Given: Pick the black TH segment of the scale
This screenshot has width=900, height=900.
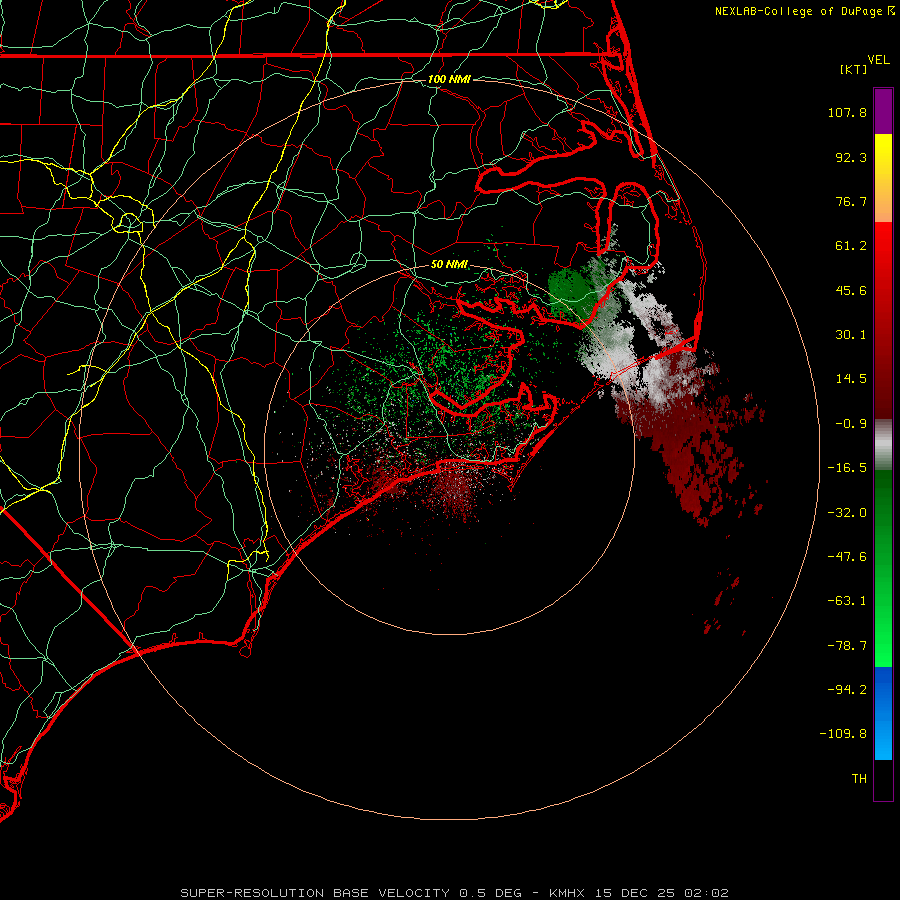Looking at the screenshot, I should [x=883, y=780].
